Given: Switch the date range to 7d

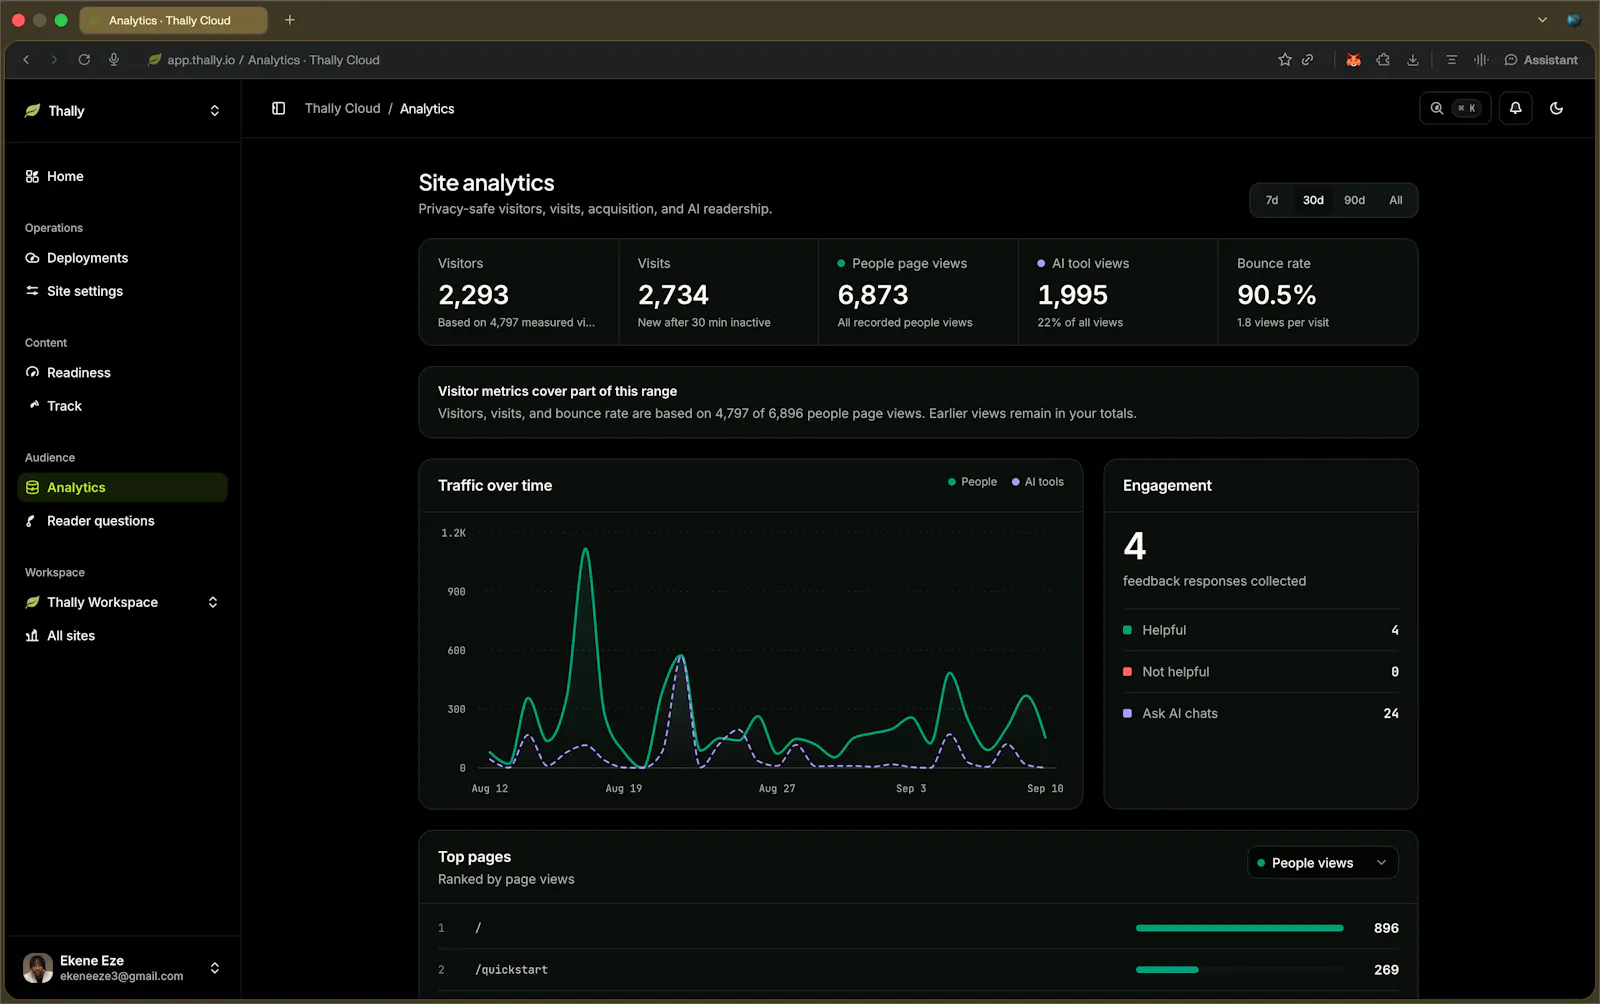Looking at the screenshot, I should (x=1272, y=200).
